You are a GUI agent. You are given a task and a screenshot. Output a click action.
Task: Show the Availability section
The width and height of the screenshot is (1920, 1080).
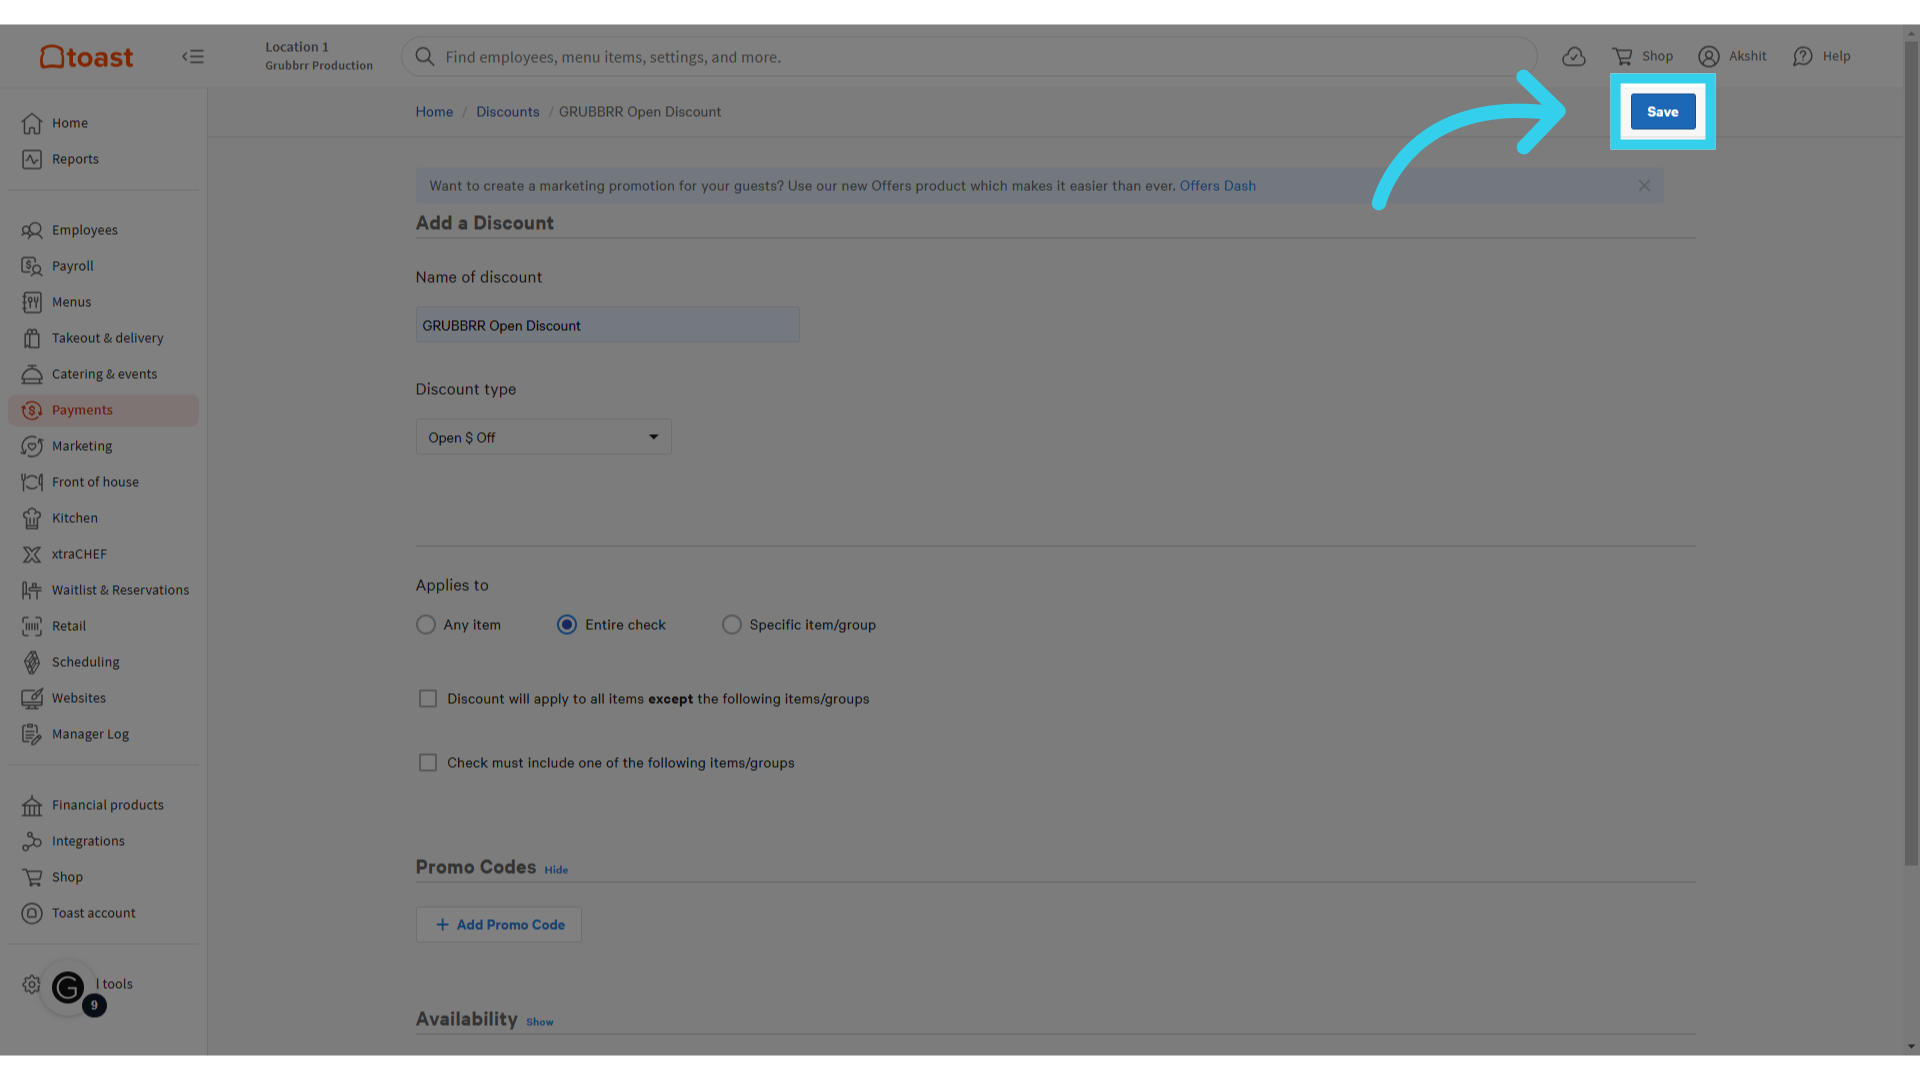(540, 1022)
